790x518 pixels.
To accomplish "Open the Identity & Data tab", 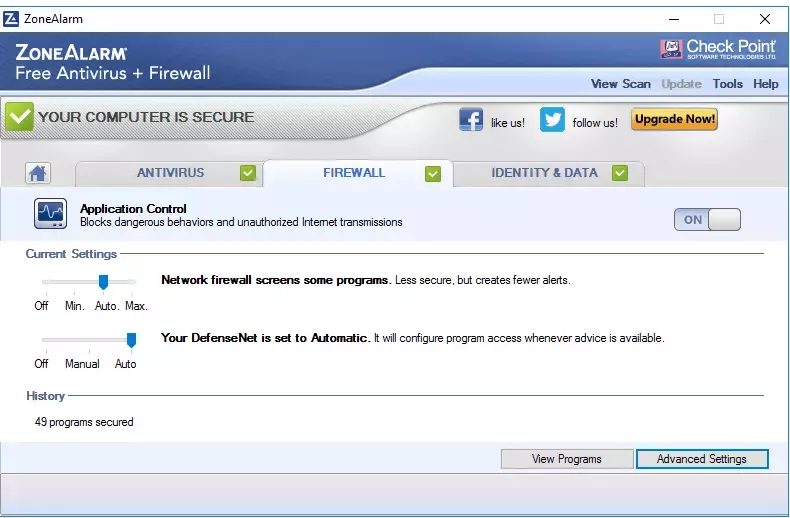I will 549,173.
